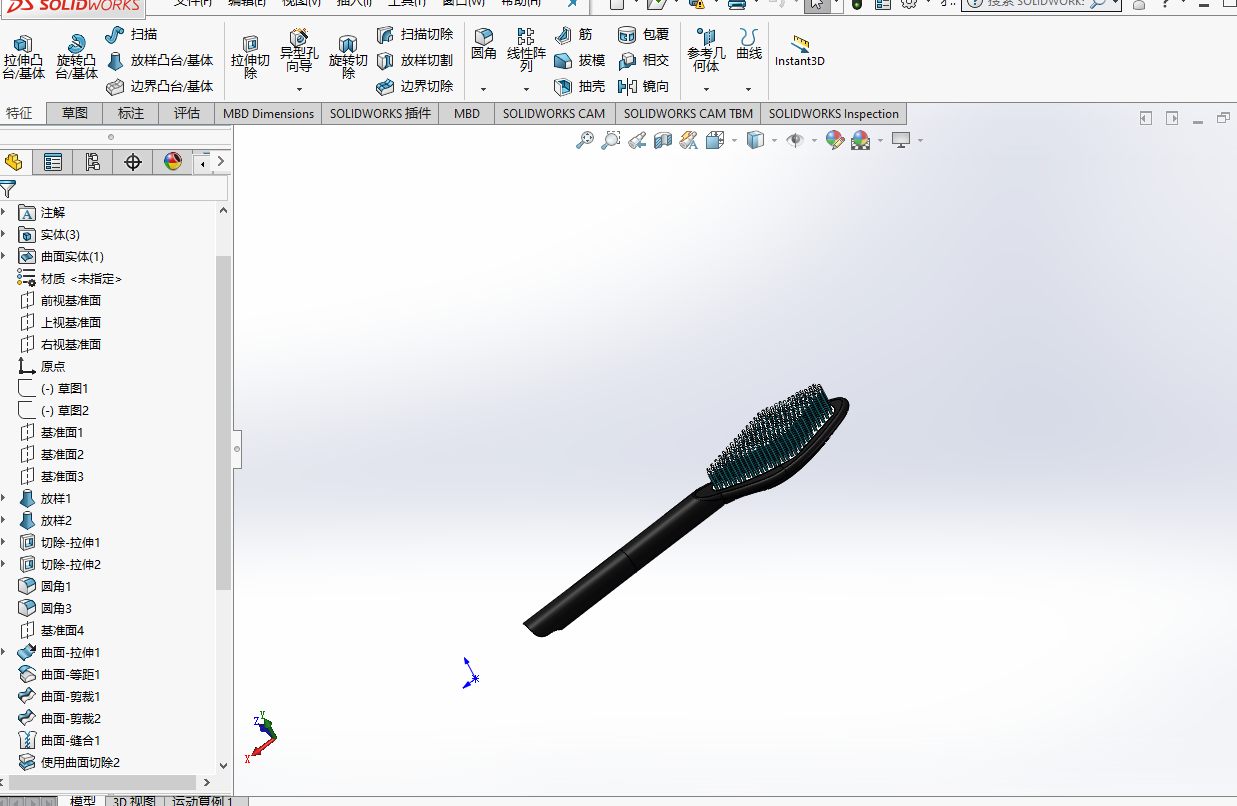Select the 拉伸凸台/基体 extrude boss tool
1237x806 pixels.
click(24, 57)
